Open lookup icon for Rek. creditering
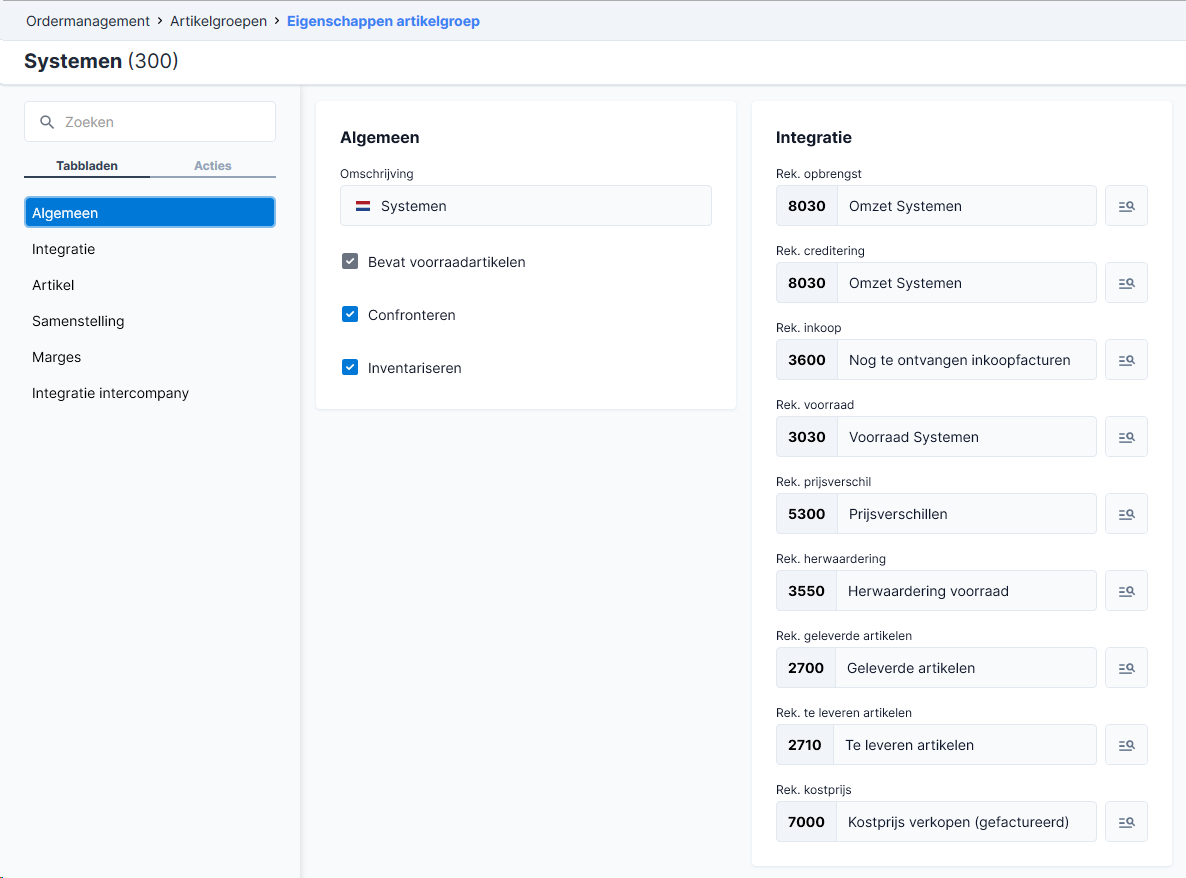Image resolution: width=1186 pixels, height=878 pixels. pos(1125,283)
